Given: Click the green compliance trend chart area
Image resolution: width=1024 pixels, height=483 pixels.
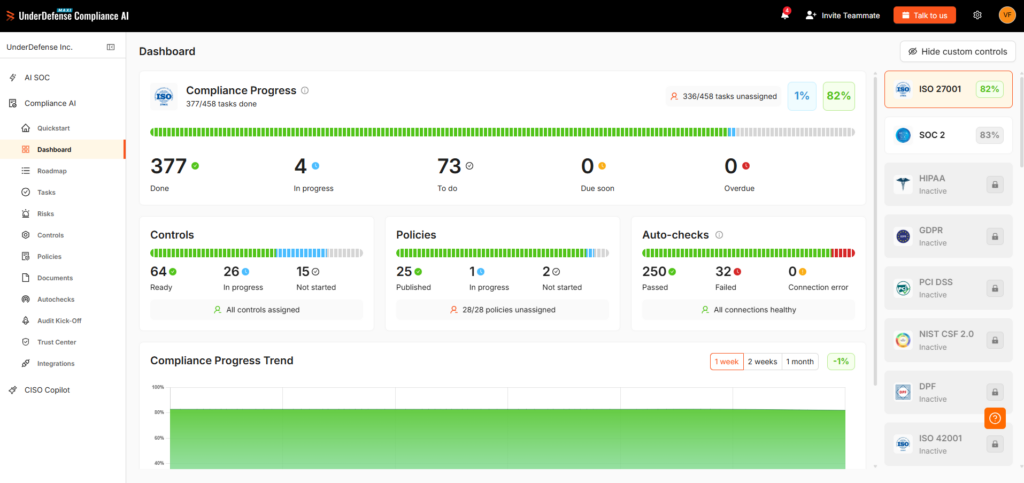Looking at the screenshot, I should click(x=507, y=439).
